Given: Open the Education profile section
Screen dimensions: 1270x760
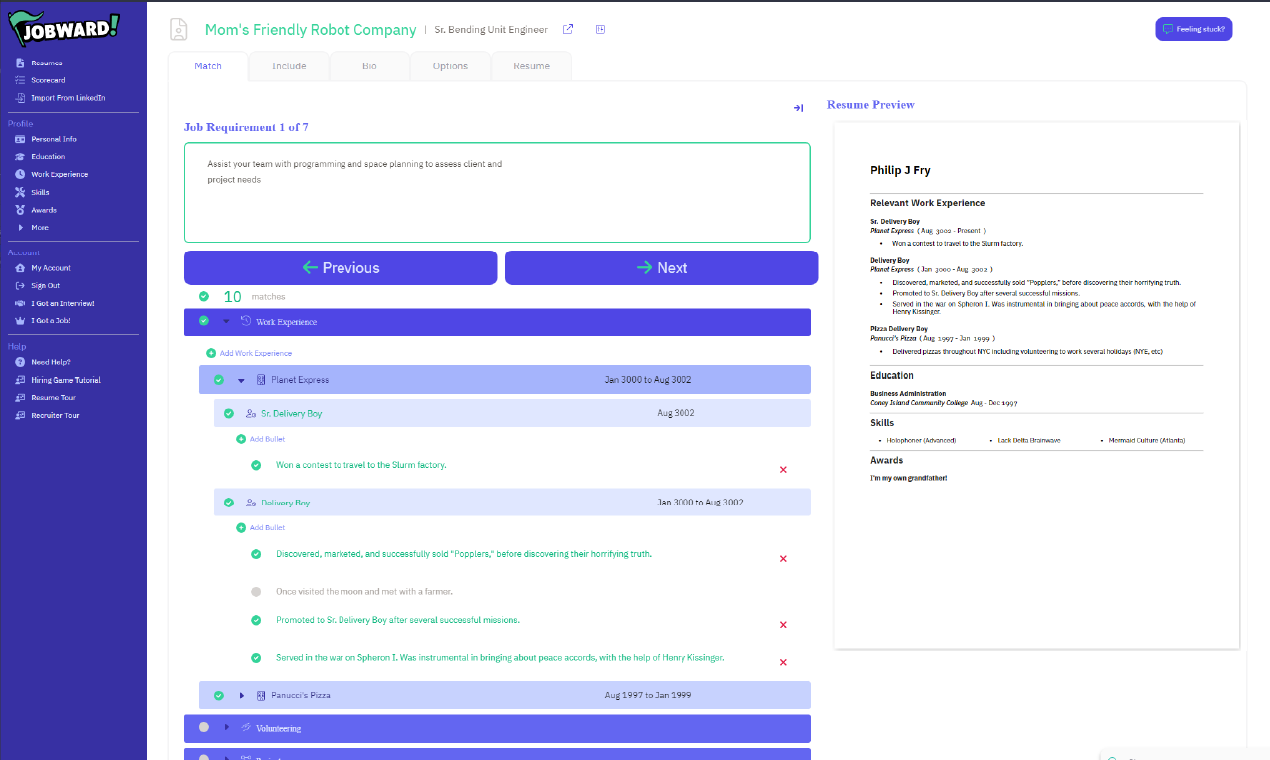Looking at the screenshot, I should [48, 156].
